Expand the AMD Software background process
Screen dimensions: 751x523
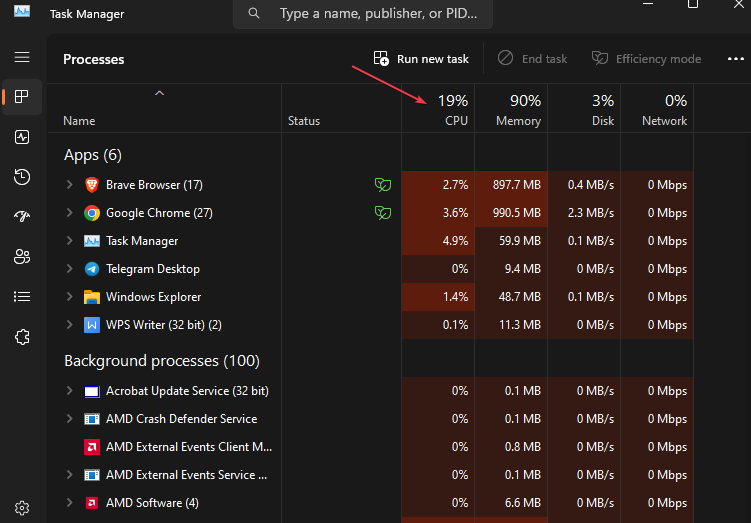click(x=69, y=503)
